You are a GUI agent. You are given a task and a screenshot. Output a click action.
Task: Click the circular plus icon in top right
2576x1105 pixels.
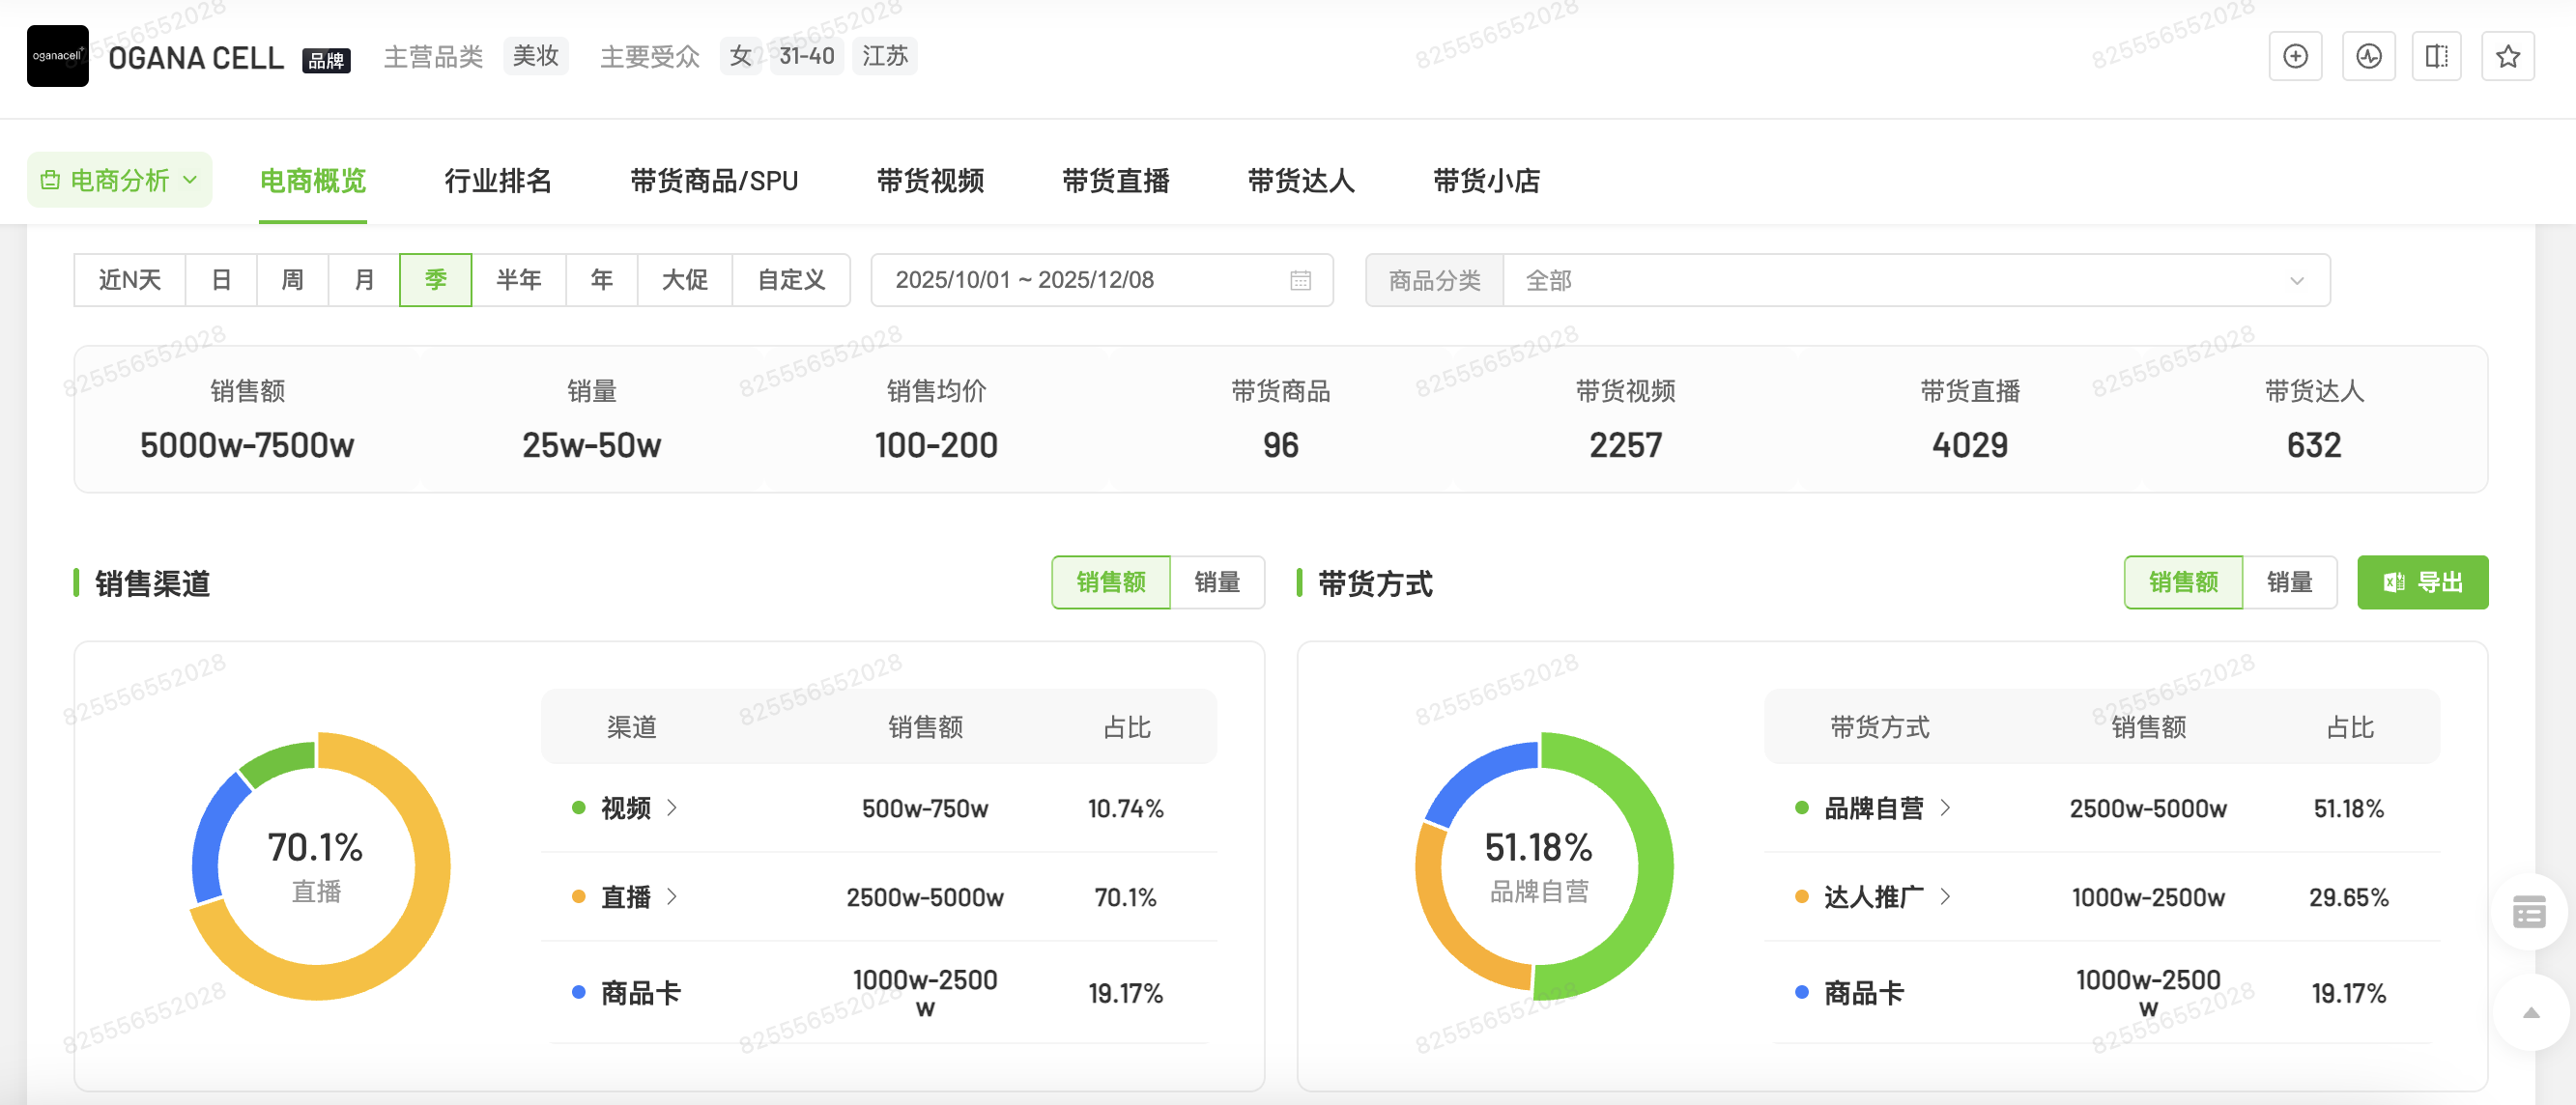click(x=2295, y=56)
